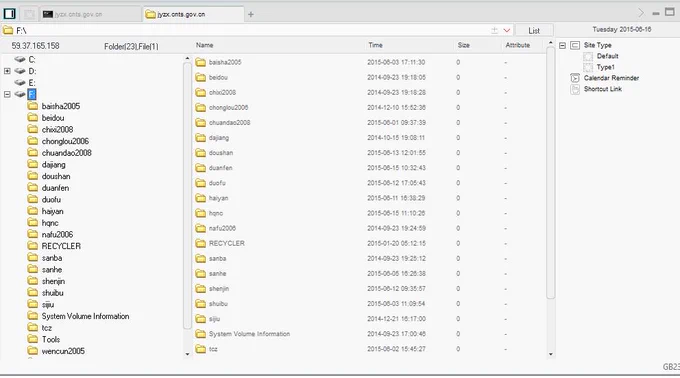Click sanhe folder name in file list
The height and width of the screenshot is (378, 680).
click(x=217, y=274)
